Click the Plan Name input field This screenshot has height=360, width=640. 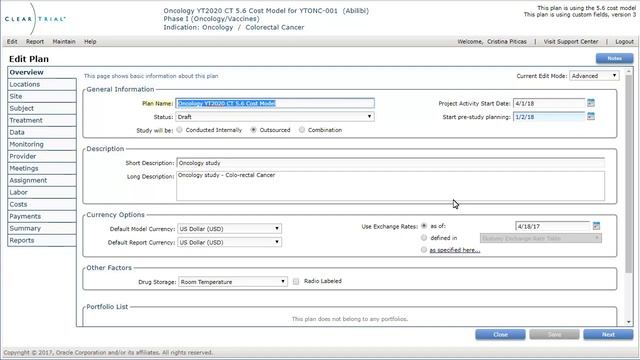coord(275,103)
